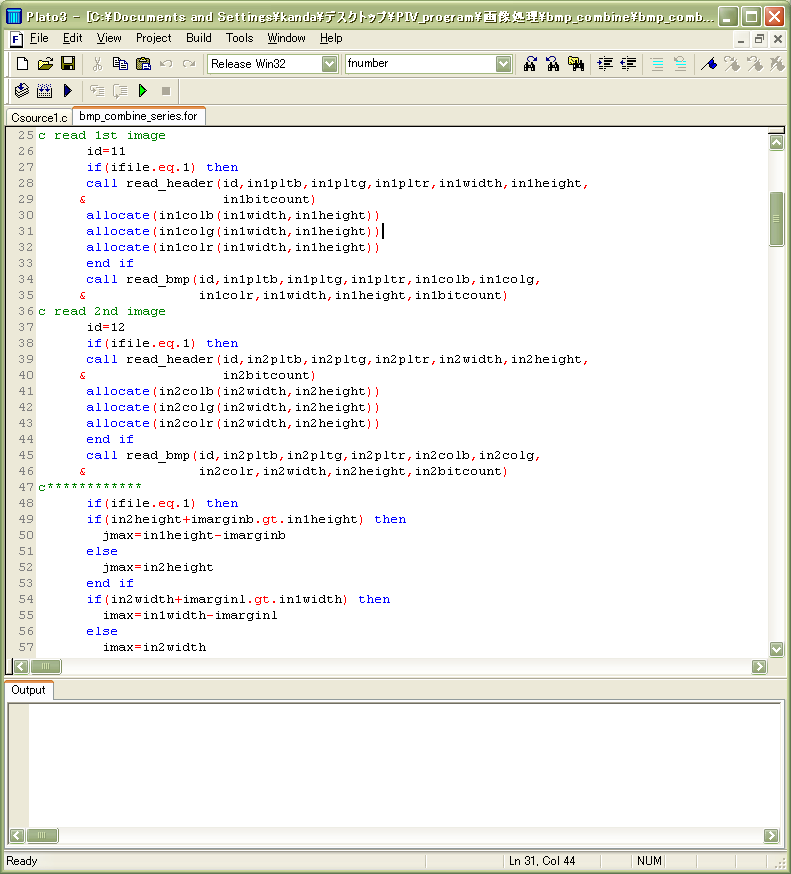Click the New file icon
This screenshot has width=791, height=874.
pos(22,64)
